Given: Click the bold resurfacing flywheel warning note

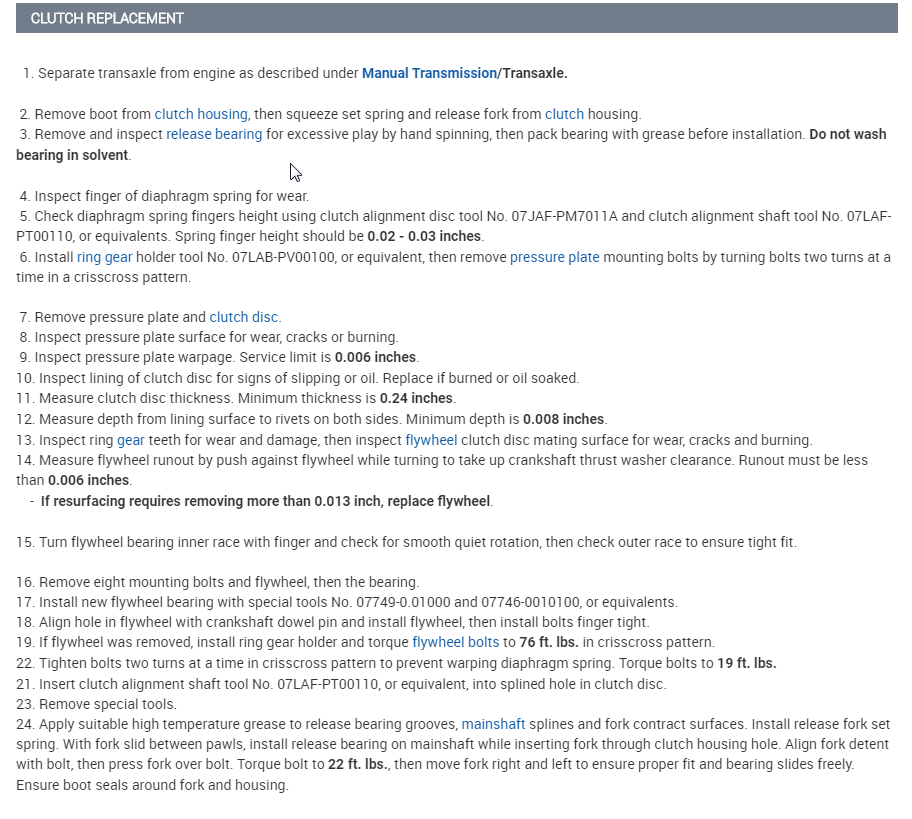Looking at the screenshot, I should click(266, 501).
